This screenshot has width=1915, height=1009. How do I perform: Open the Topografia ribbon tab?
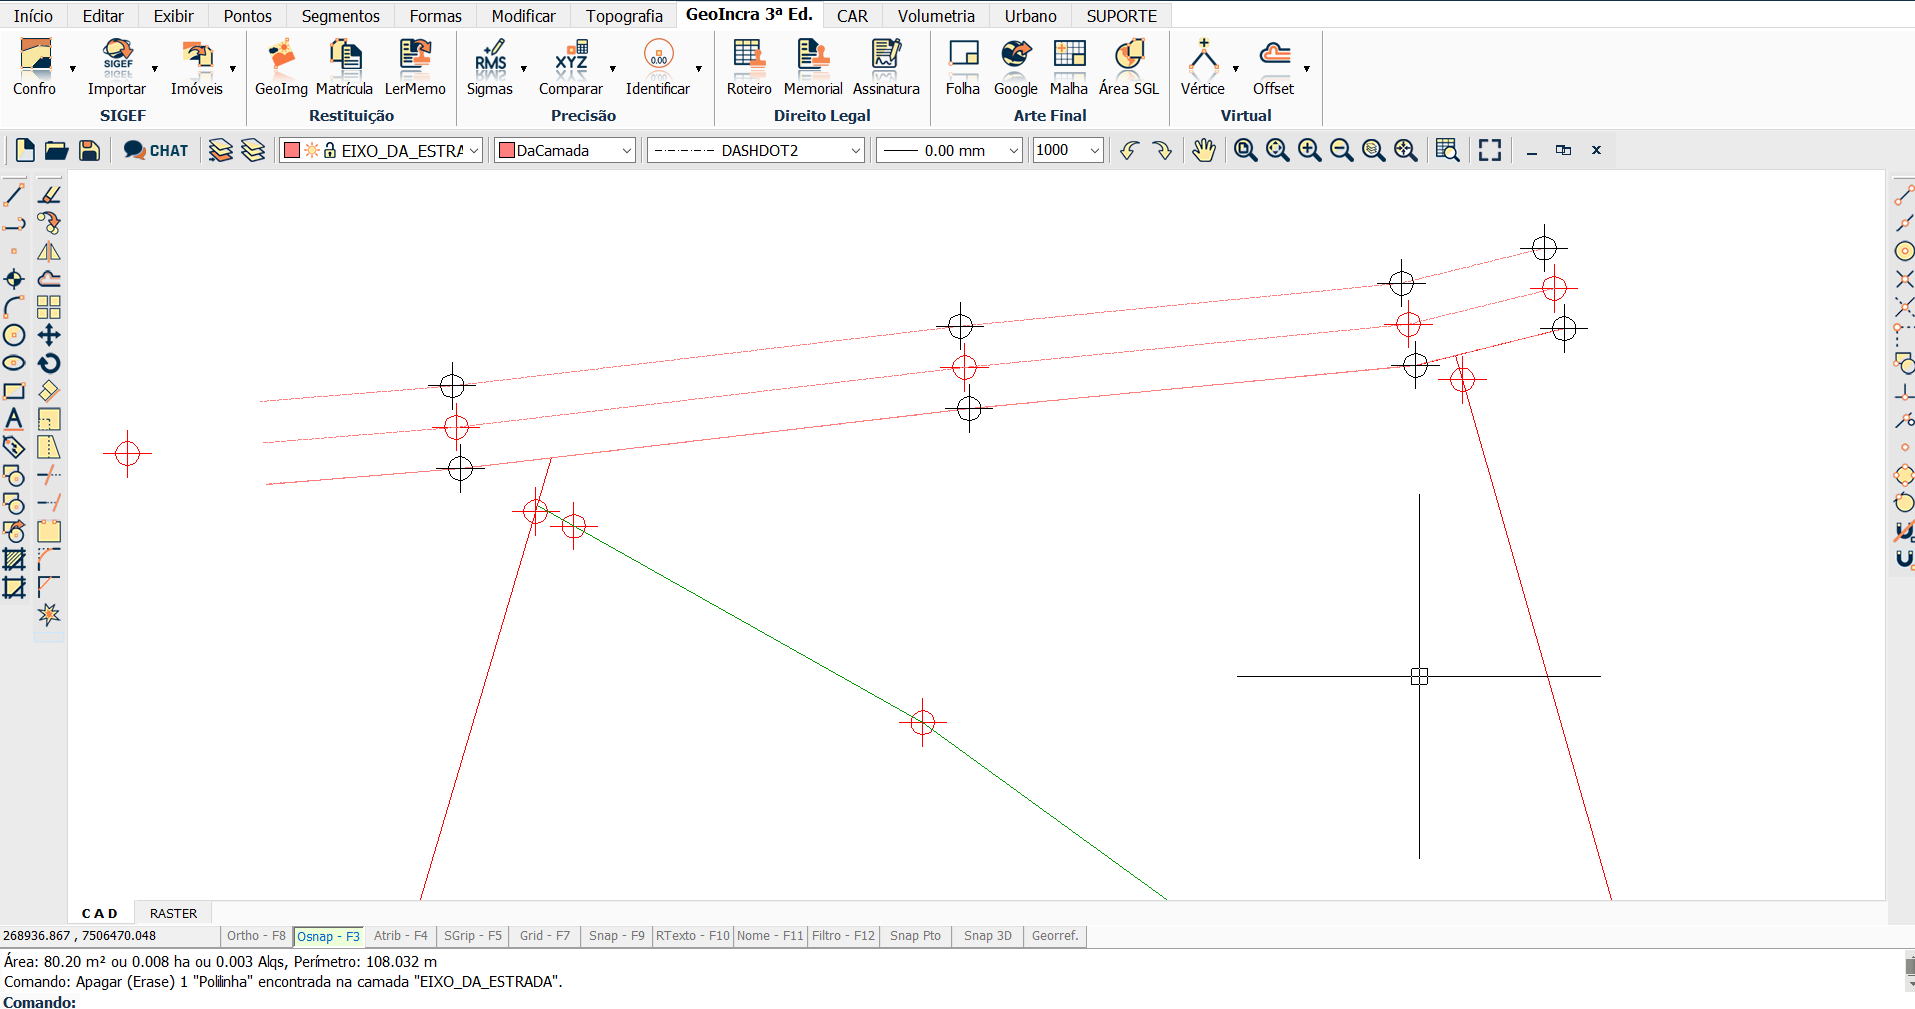point(624,16)
